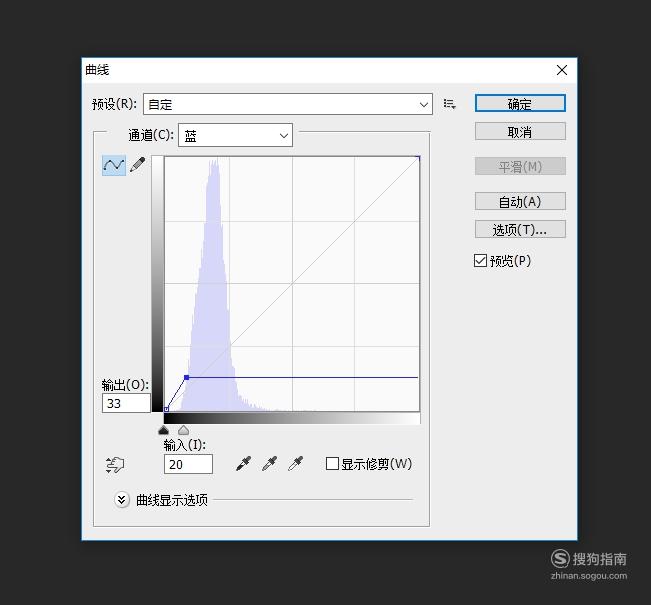Viewport: 651px width, 605px height.
Task: Click the Output (输出) field showing 33
Action: [x=126, y=403]
